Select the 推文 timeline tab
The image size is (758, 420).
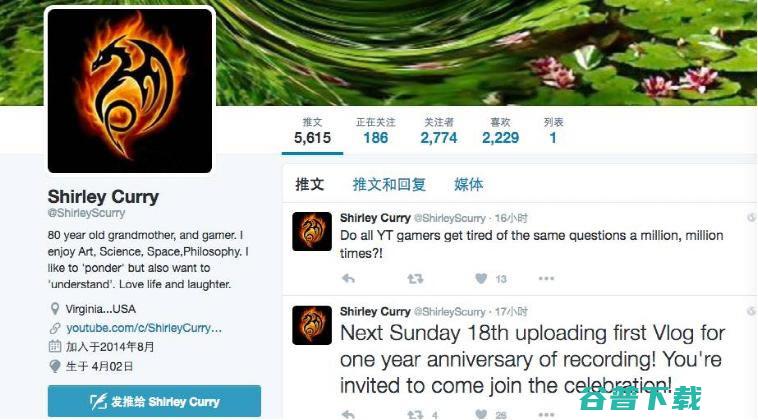point(310,184)
